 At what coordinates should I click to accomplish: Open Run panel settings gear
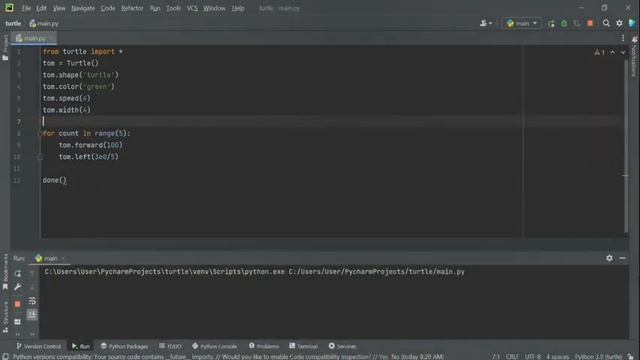609,258
